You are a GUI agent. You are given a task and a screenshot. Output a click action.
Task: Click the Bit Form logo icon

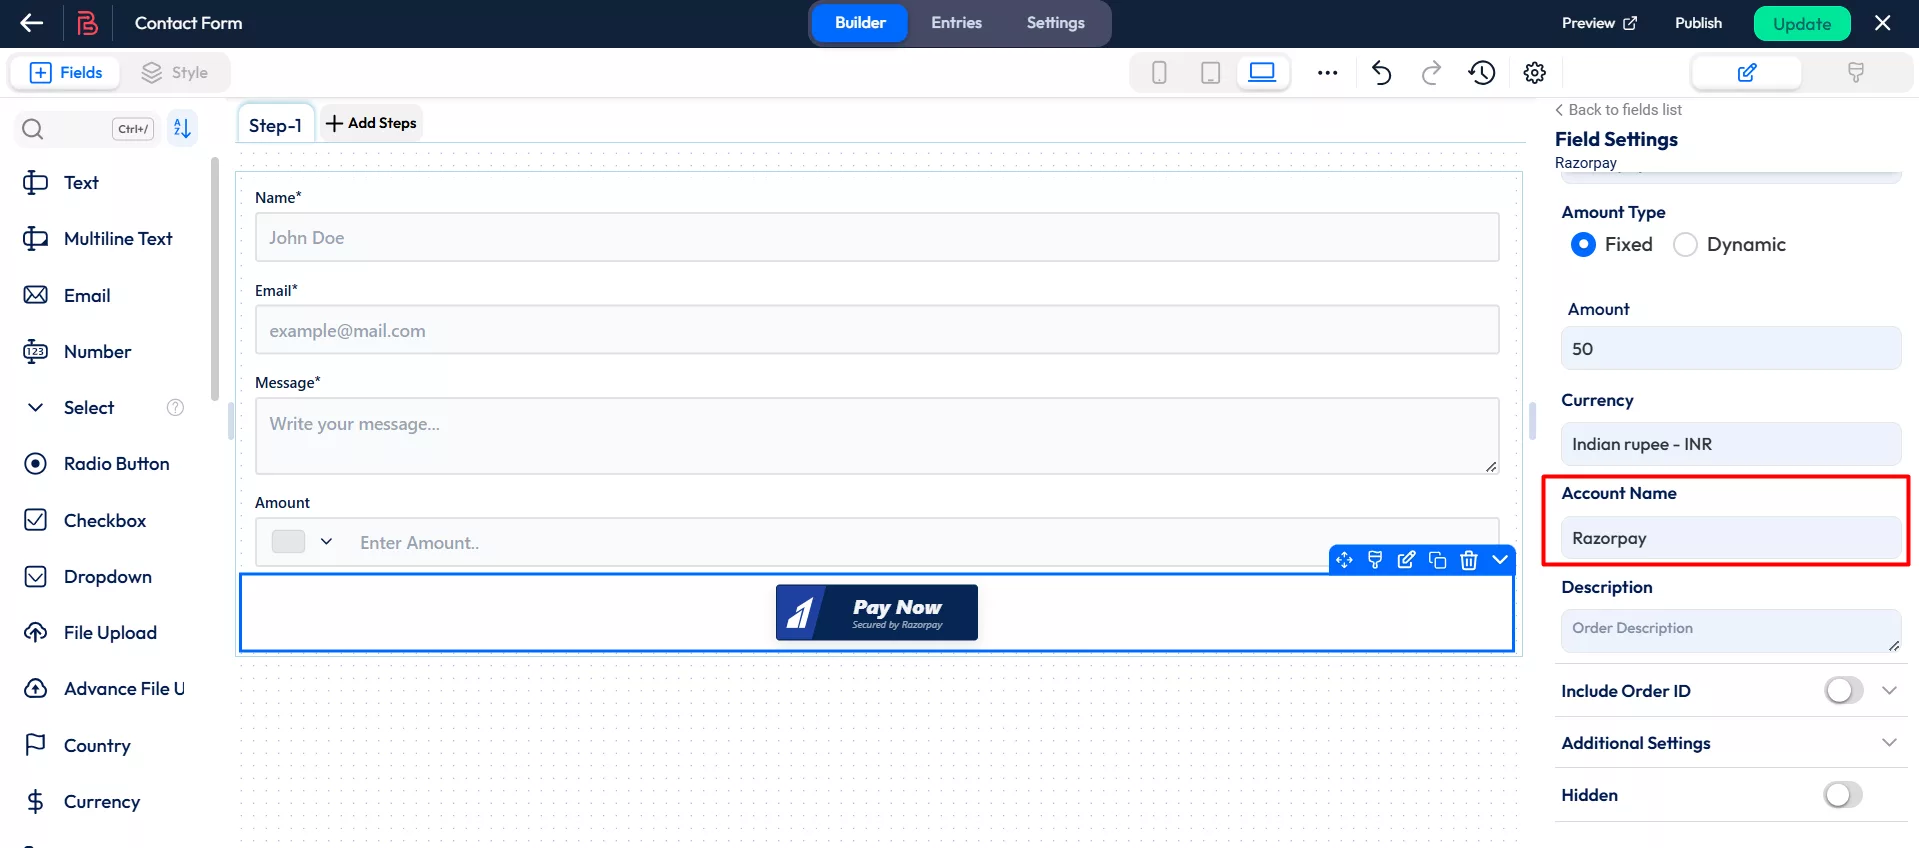[88, 23]
